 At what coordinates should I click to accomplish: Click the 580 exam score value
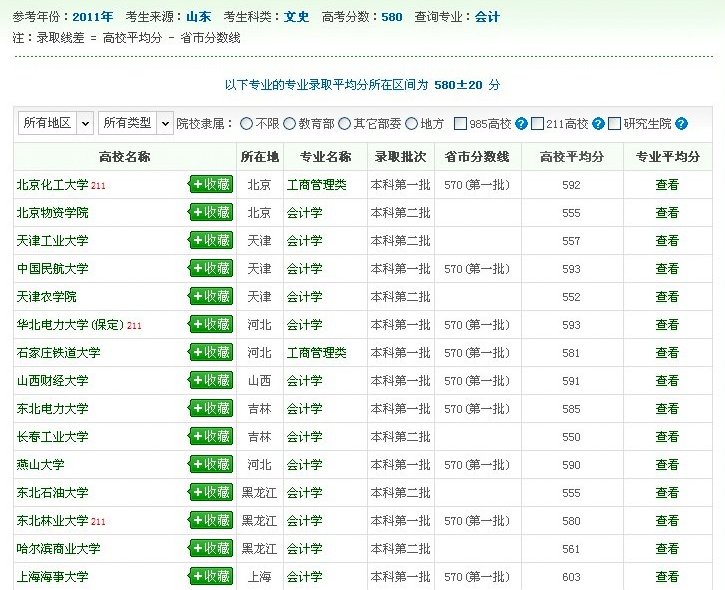point(392,17)
